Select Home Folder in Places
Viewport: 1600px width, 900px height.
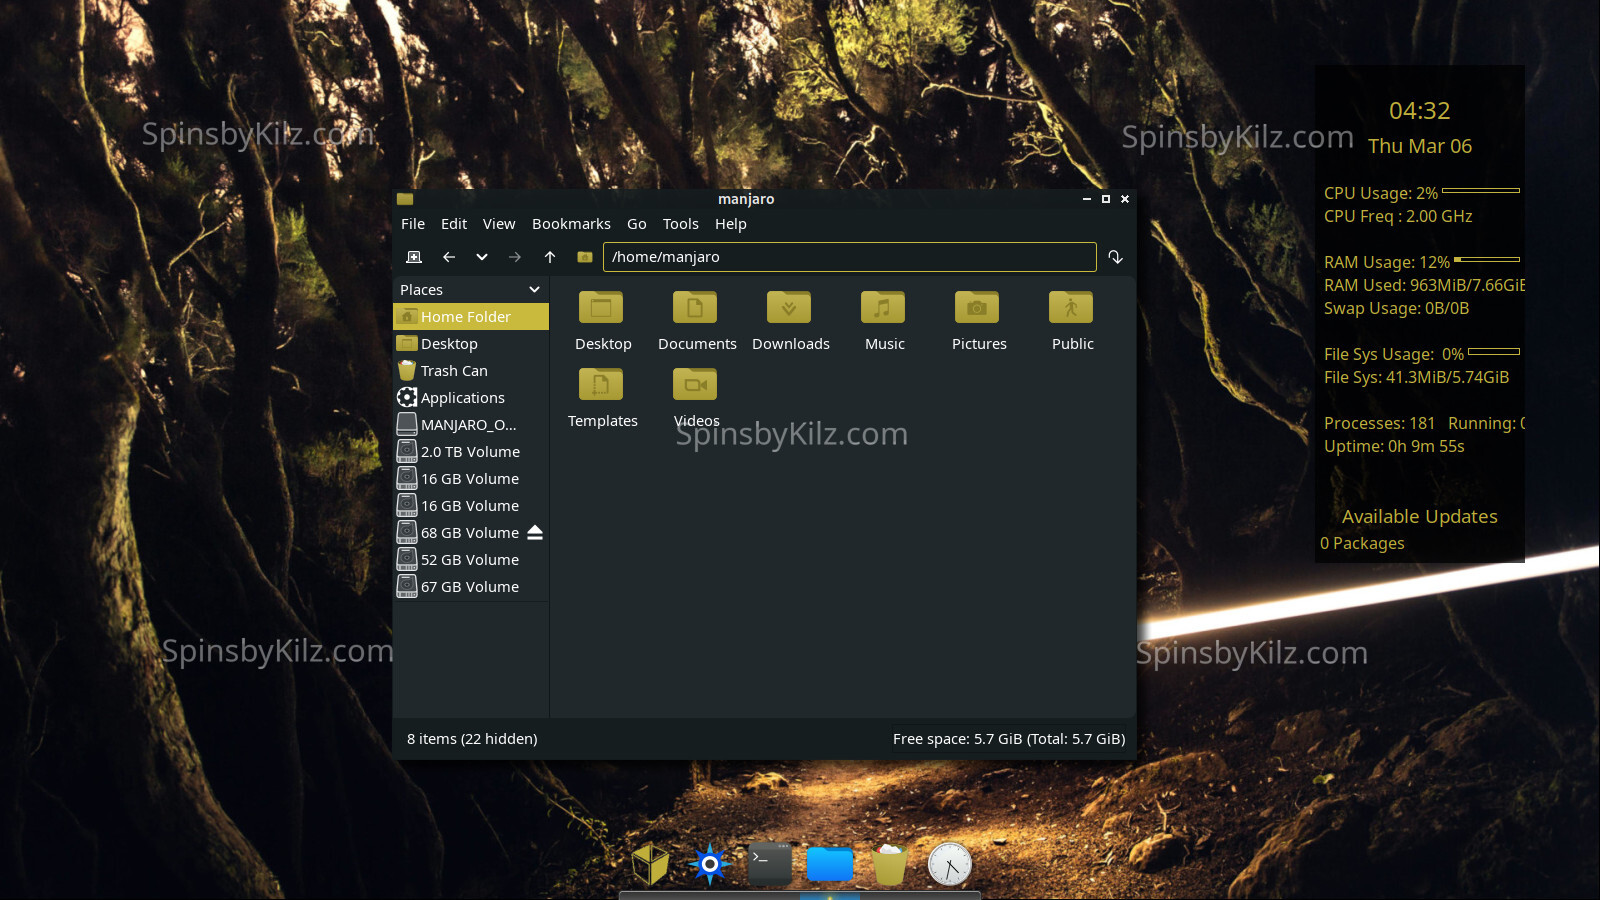[471, 317]
